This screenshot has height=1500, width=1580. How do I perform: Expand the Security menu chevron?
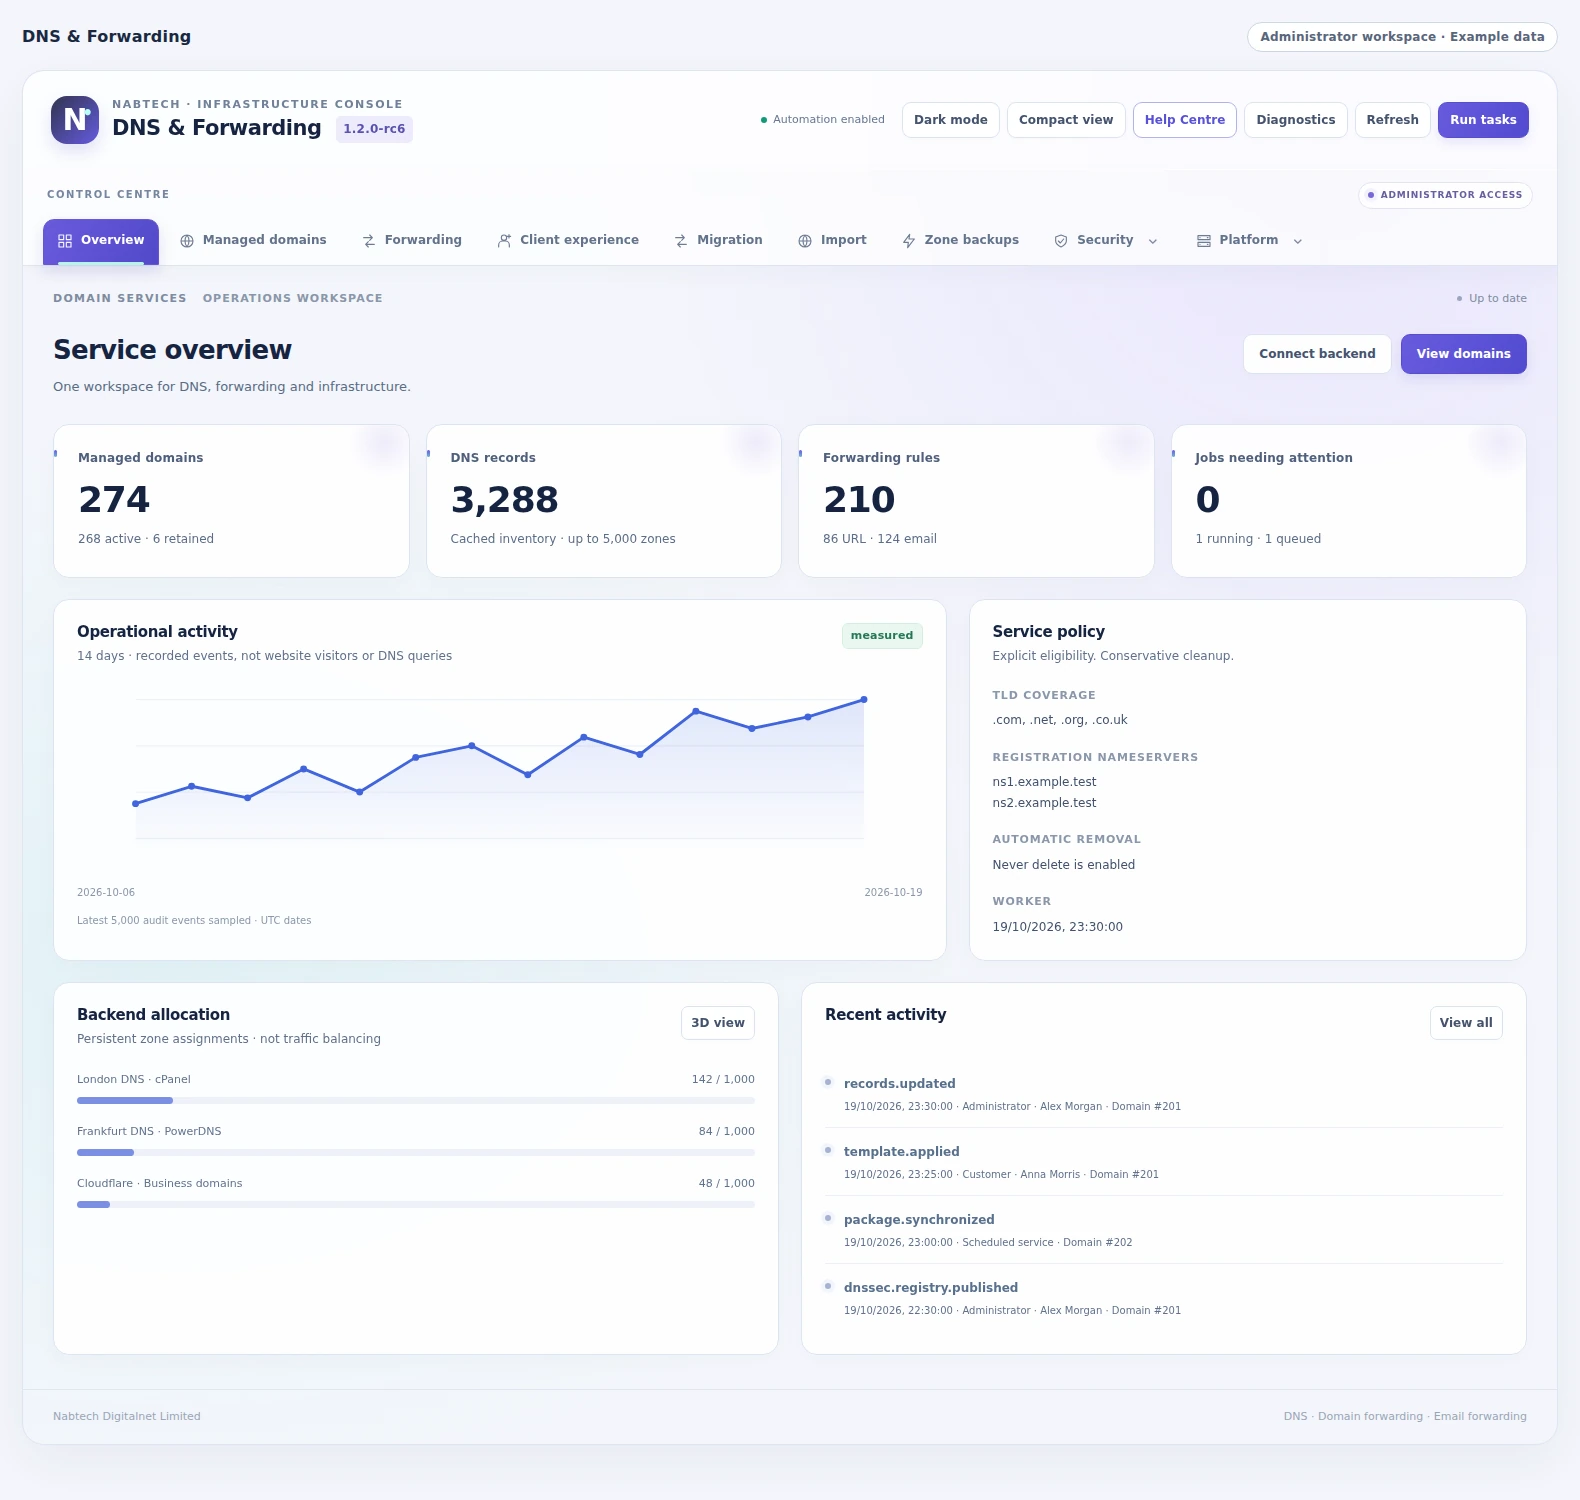(1153, 241)
